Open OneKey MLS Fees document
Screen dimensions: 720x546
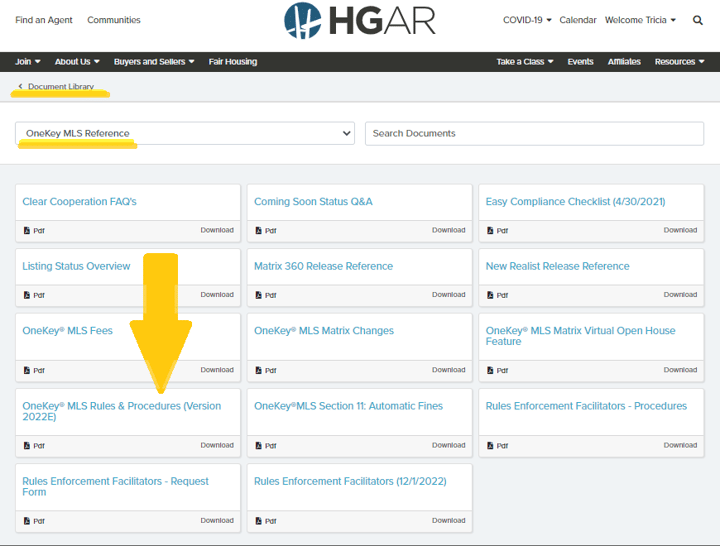[x=68, y=331]
